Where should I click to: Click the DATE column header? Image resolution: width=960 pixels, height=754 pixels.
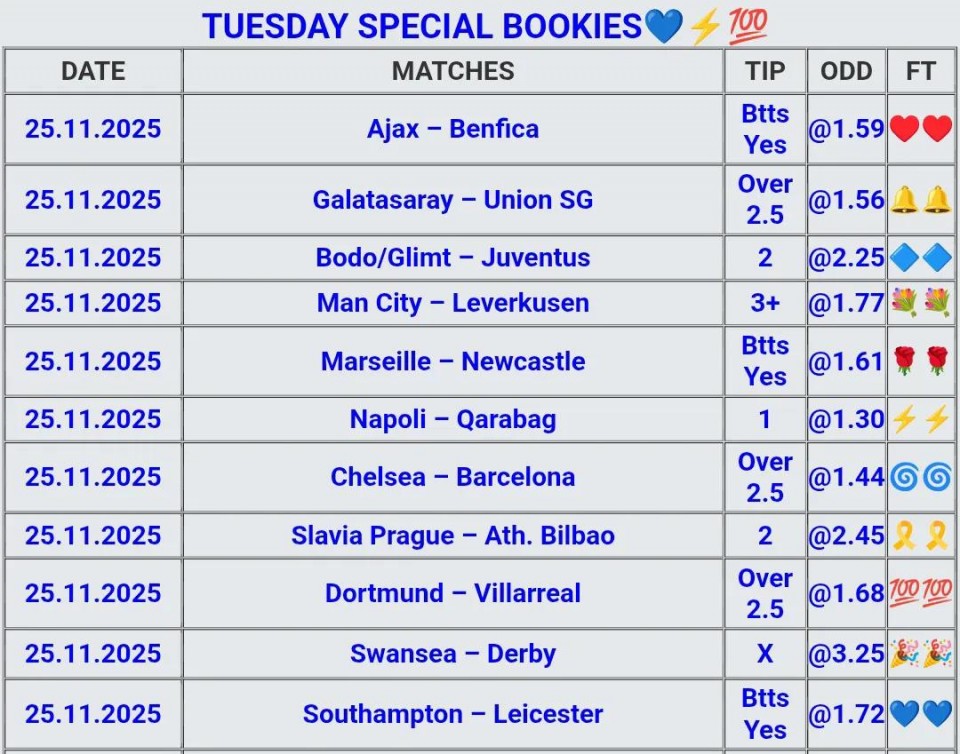click(x=93, y=71)
